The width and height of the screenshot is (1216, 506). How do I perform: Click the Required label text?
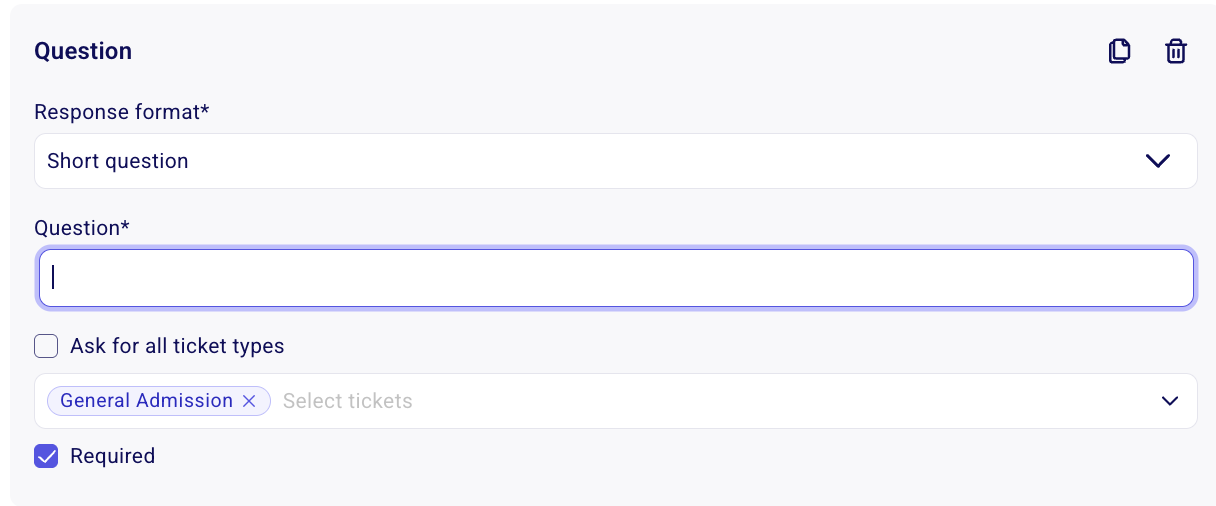(x=112, y=456)
